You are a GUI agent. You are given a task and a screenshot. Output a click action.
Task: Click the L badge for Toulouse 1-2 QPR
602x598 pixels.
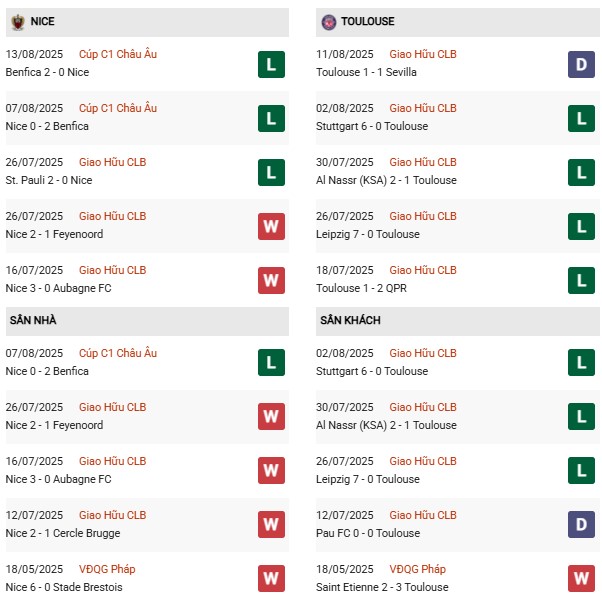coord(581,280)
